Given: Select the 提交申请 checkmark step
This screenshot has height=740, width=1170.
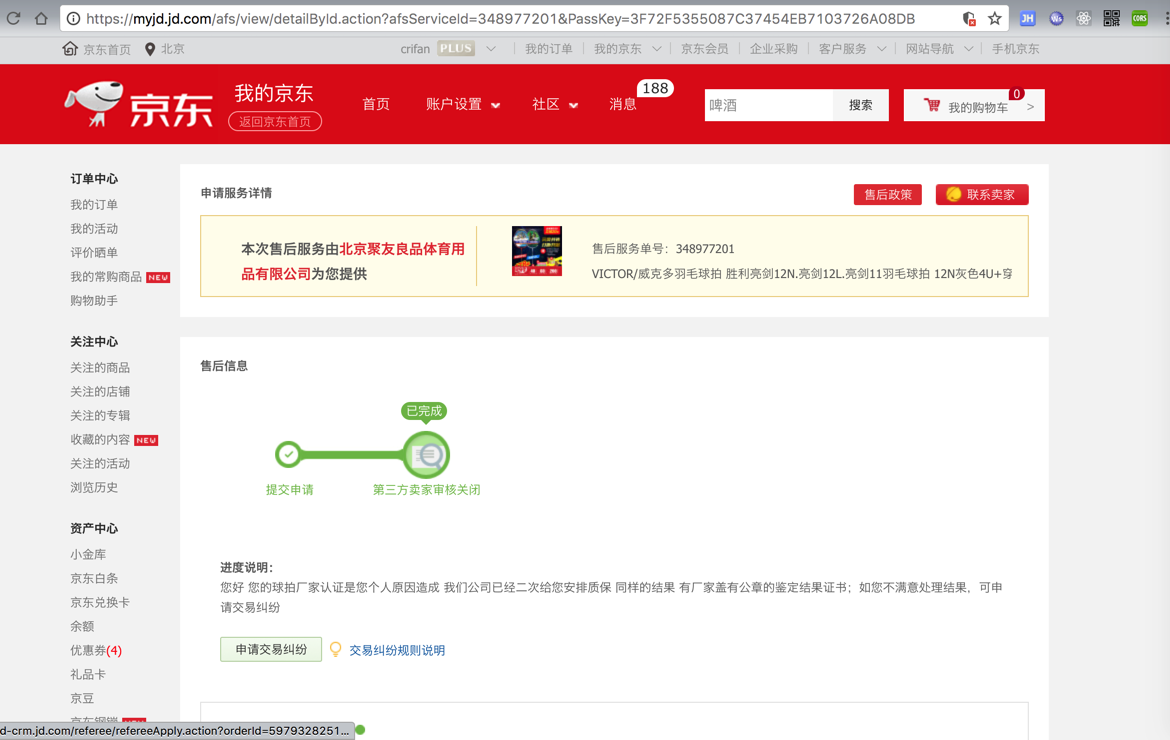Looking at the screenshot, I should (x=288, y=454).
